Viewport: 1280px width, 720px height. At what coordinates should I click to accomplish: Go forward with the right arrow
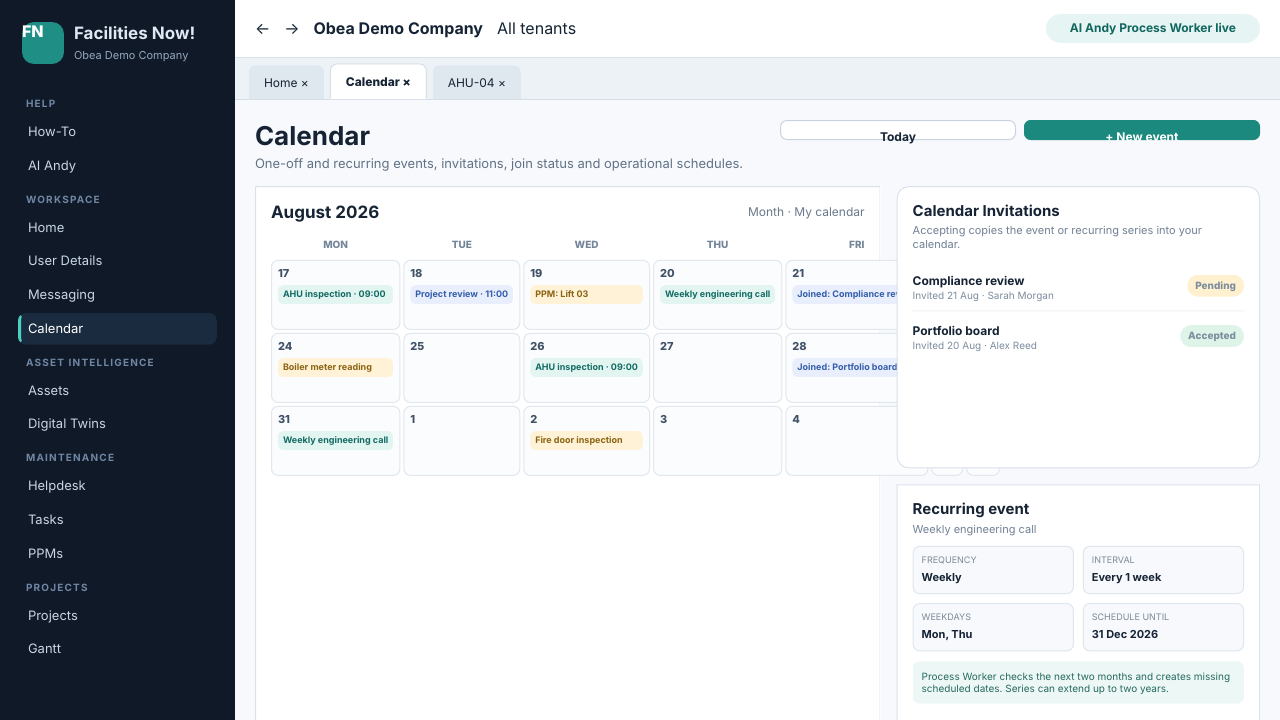coord(292,29)
